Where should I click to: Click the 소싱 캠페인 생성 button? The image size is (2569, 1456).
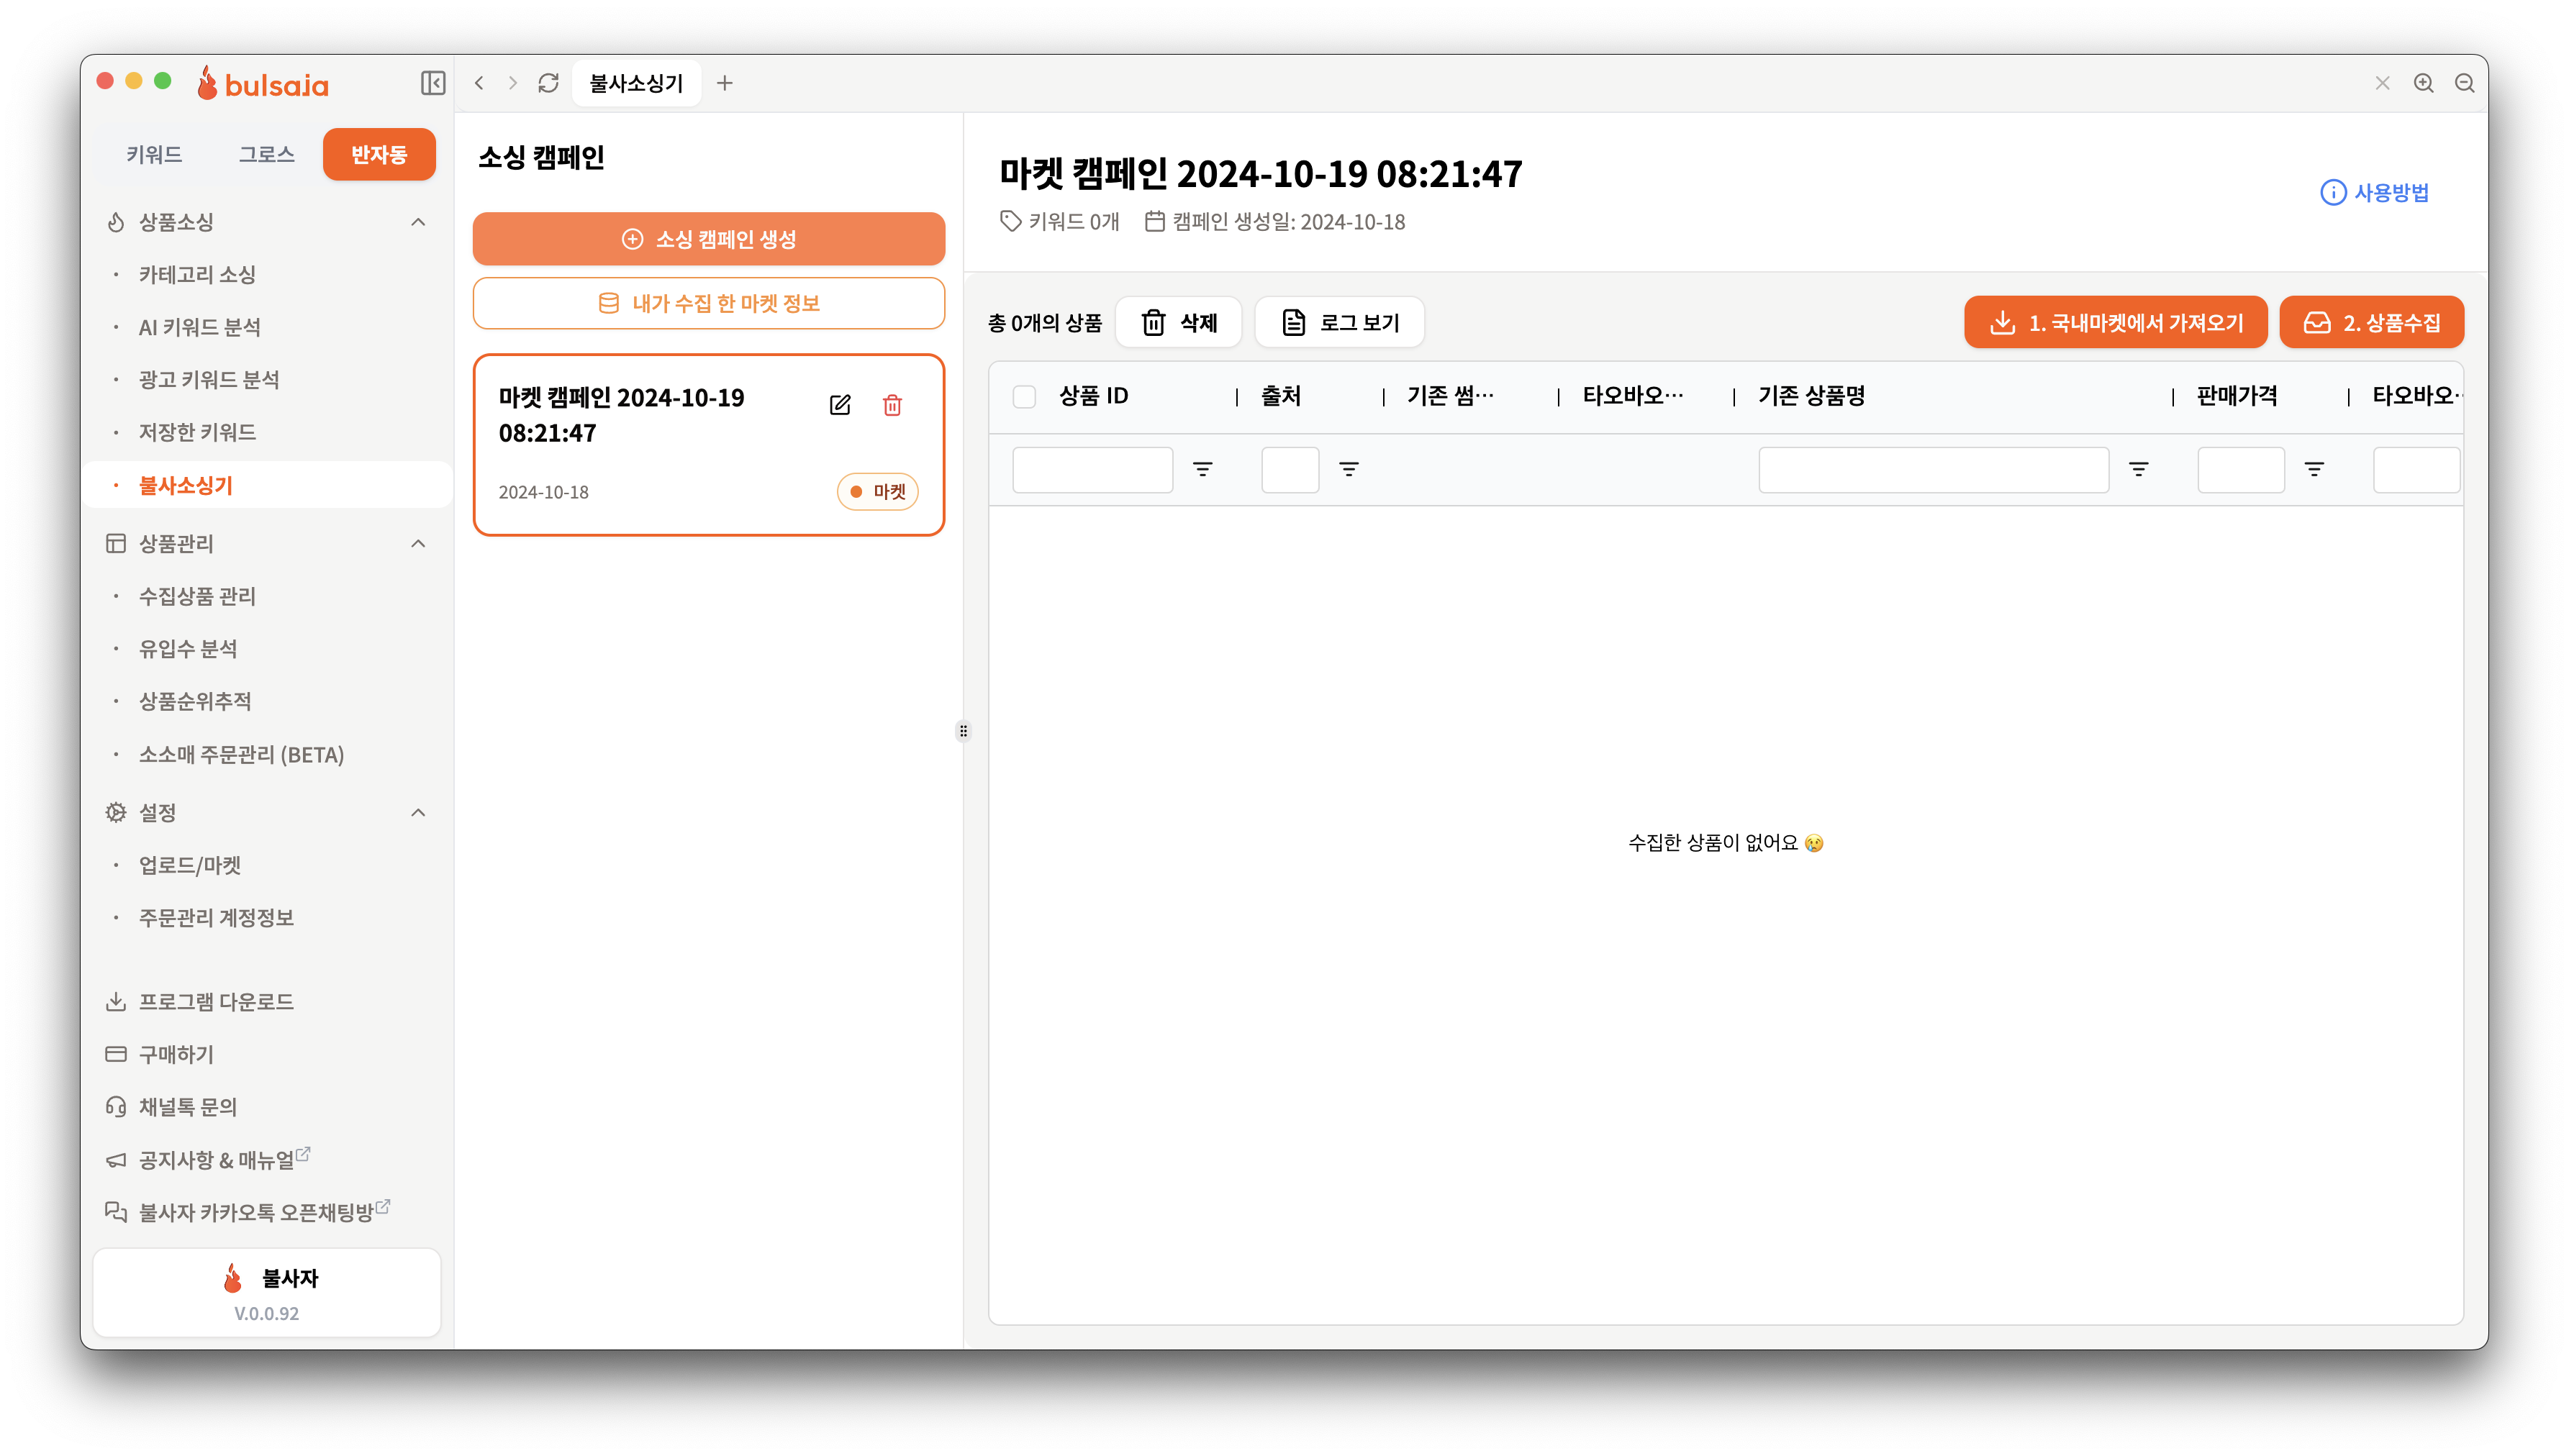708,239
